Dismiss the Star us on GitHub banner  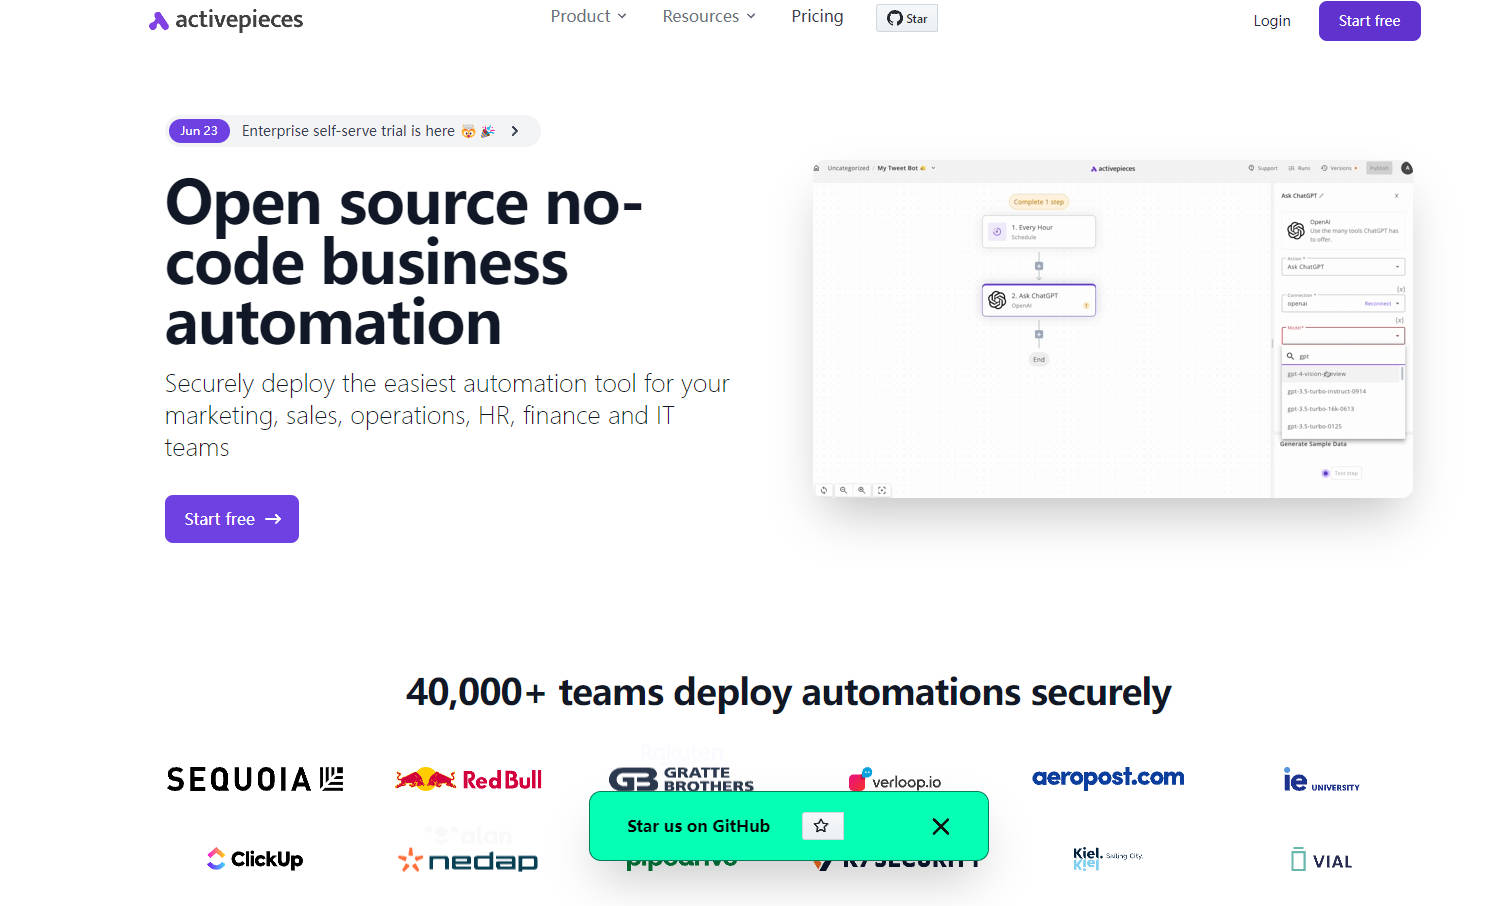point(940,826)
